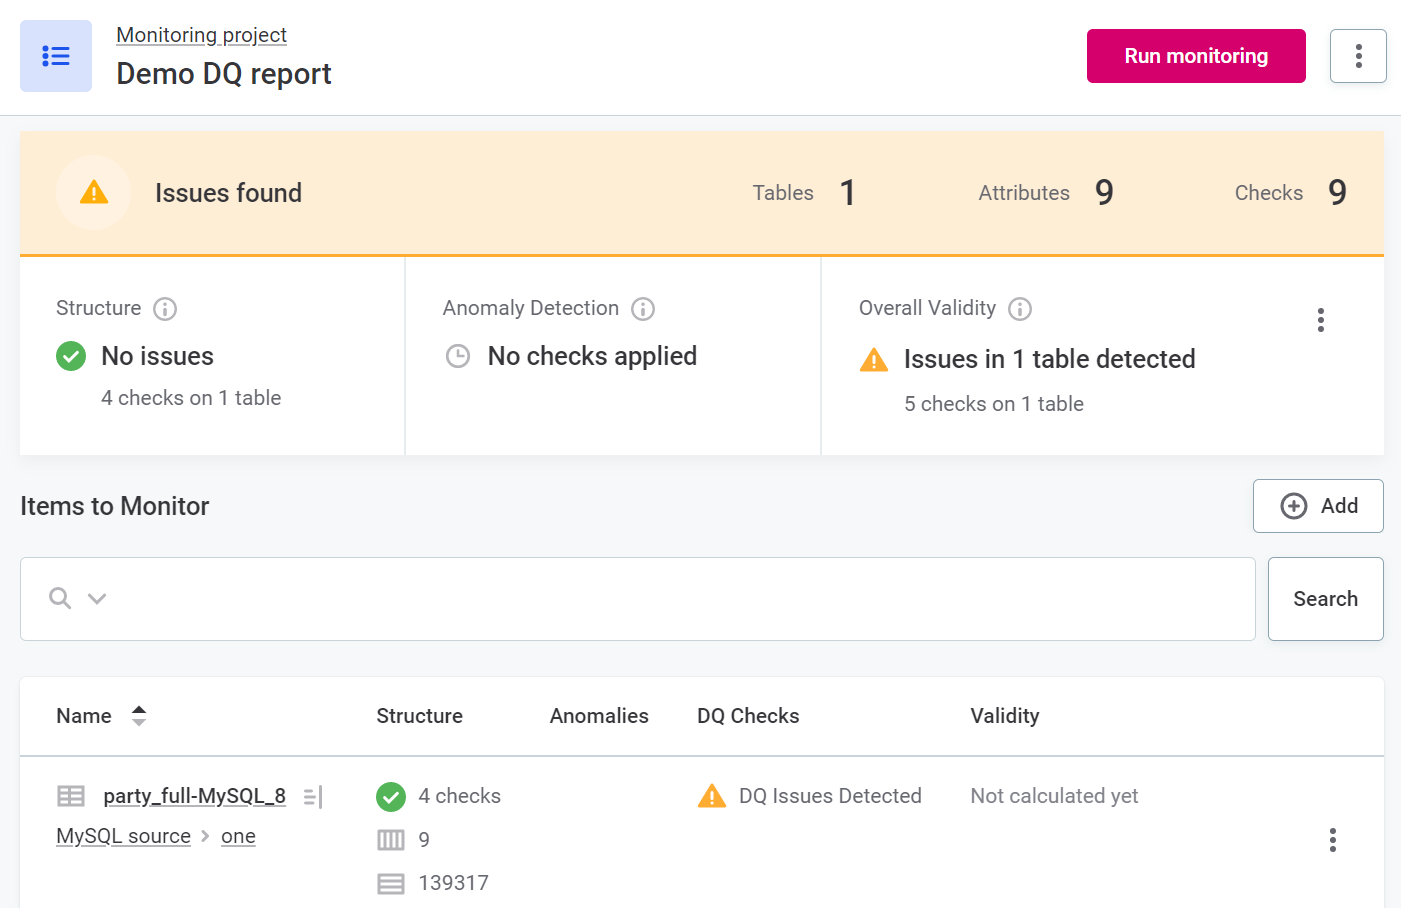Viewport: 1401px width, 908px height.
Task: Click the Run monitoring button
Action: click(1196, 56)
